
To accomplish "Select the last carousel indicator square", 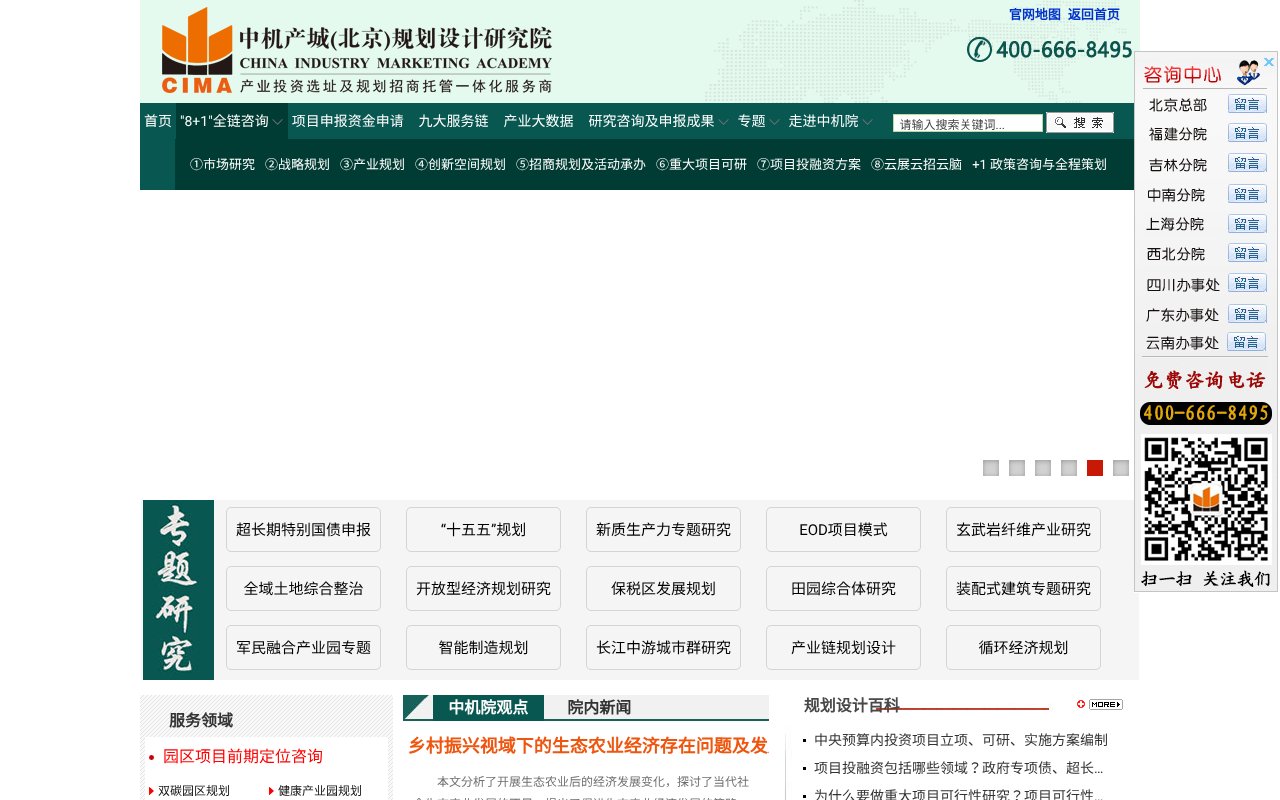I will [x=1121, y=467].
